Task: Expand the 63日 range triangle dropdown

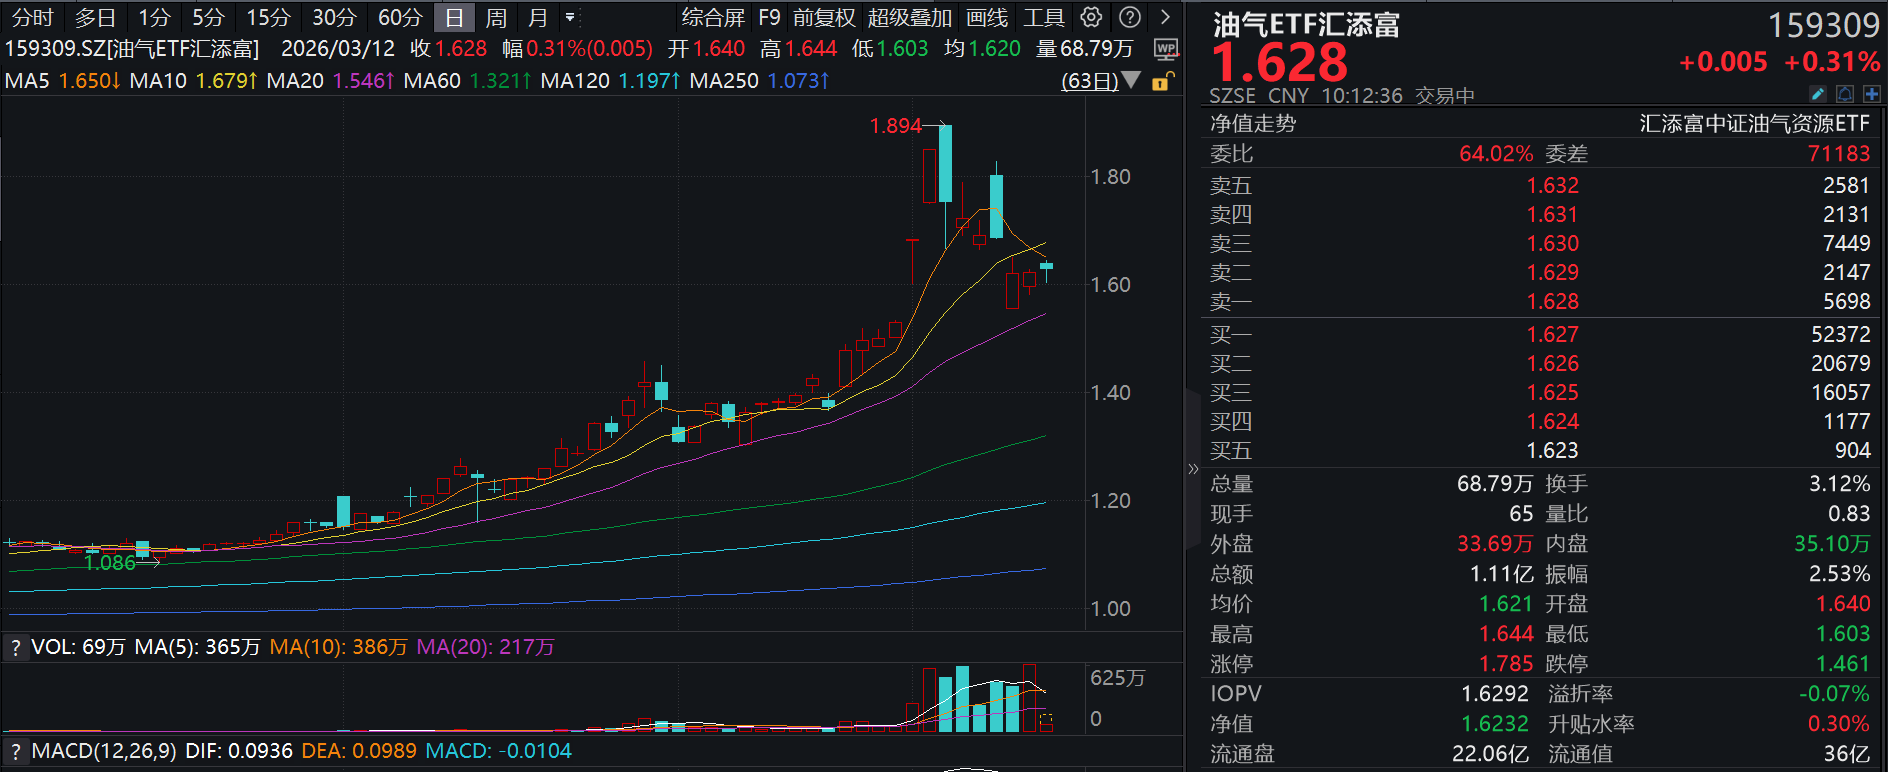Action: click(x=1131, y=80)
